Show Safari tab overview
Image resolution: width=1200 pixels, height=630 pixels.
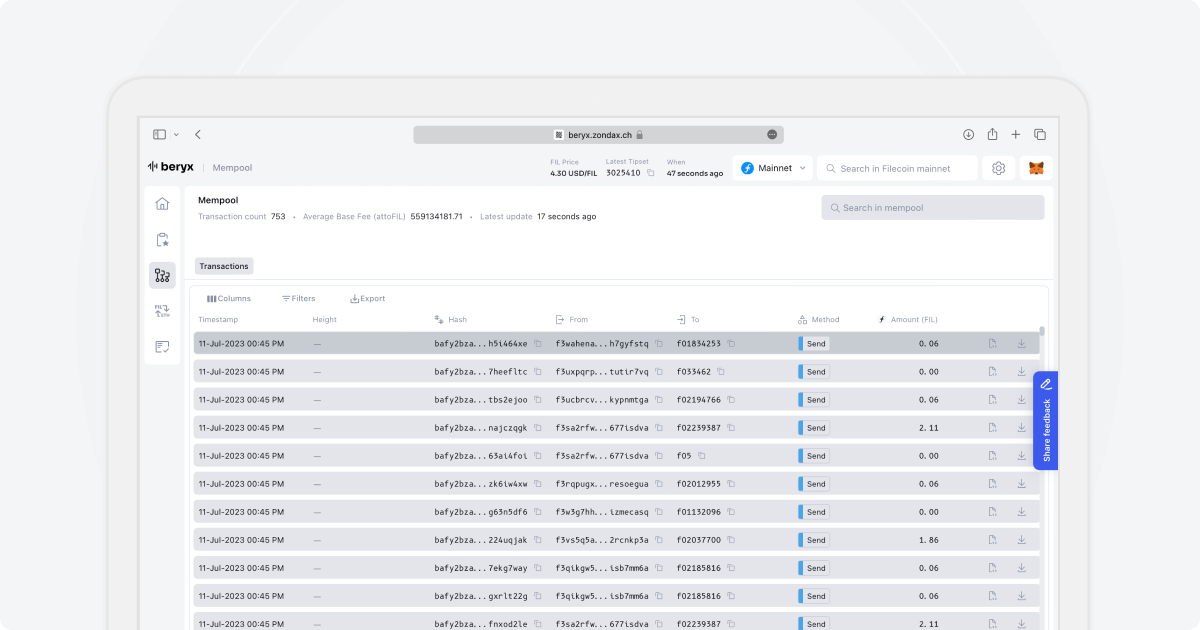(1040, 134)
